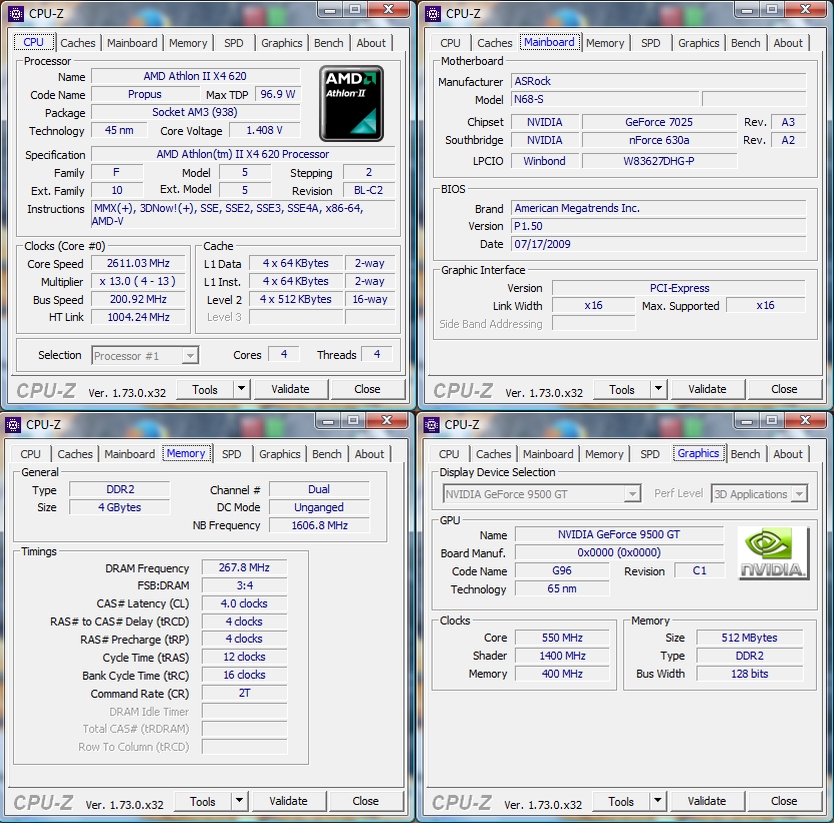The image size is (834, 823).
Task: Click the CPU-Z title icon in Mainboard window
Action: [x=433, y=14]
